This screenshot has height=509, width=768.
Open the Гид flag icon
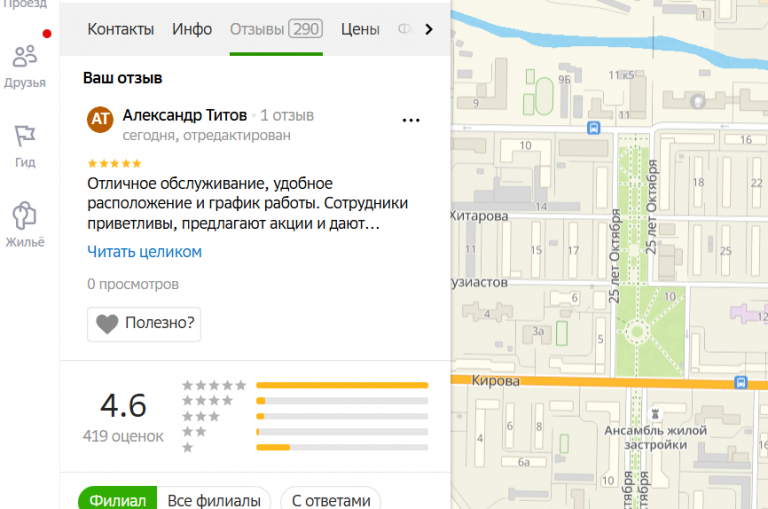tap(24, 146)
